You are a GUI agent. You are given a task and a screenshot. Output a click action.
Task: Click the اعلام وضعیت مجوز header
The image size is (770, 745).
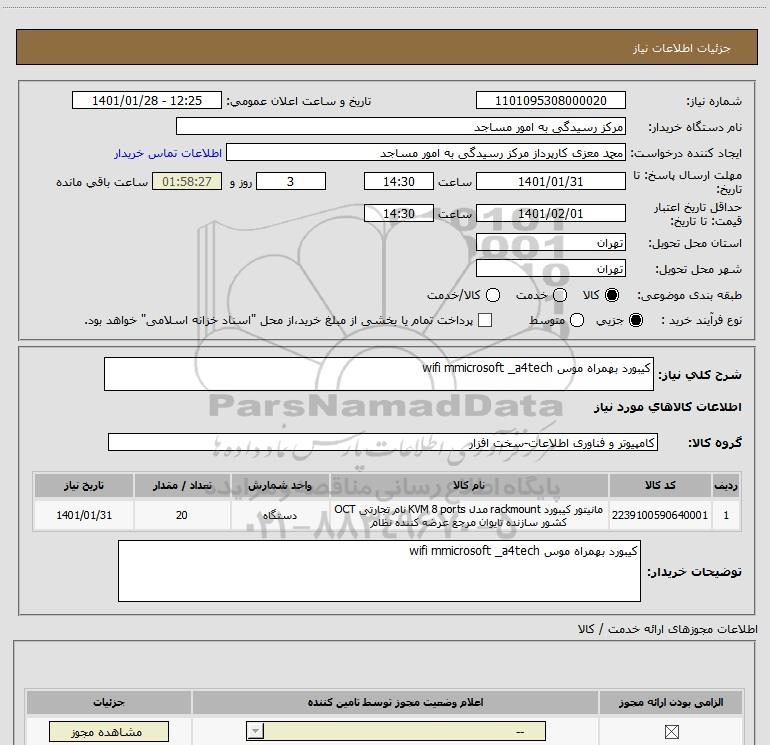[395, 702]
